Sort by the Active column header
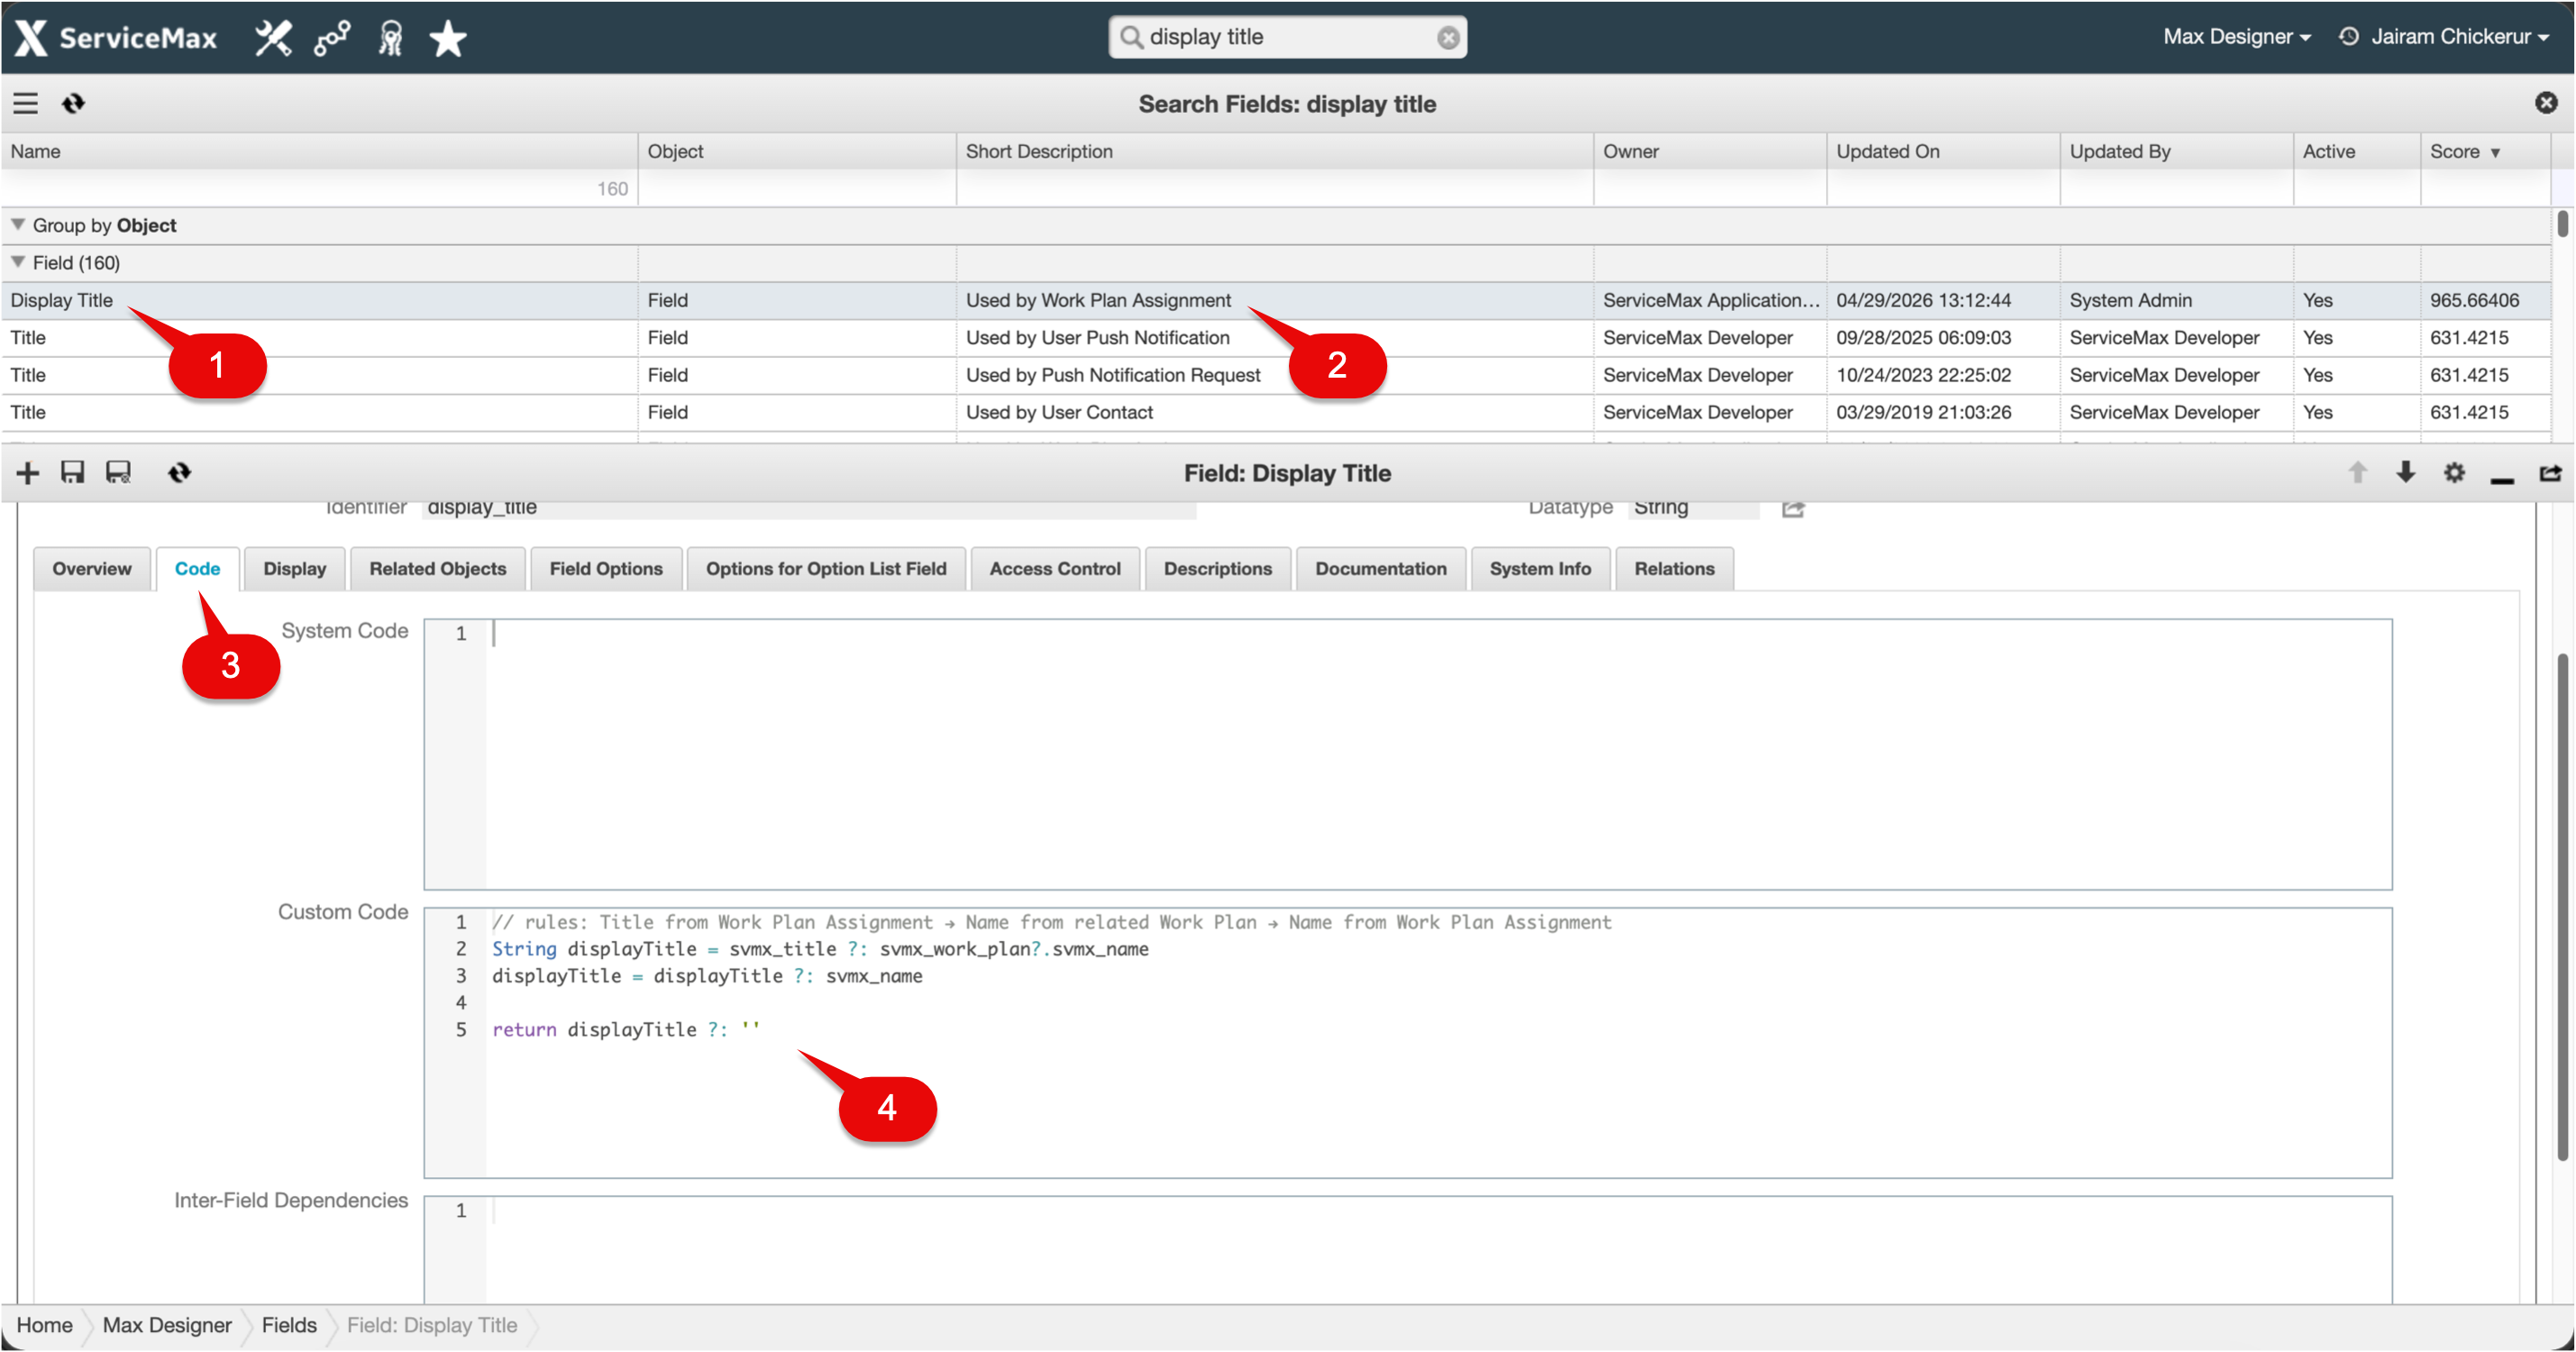This screenshot has width=2576, height=1352. [2357, 151]
